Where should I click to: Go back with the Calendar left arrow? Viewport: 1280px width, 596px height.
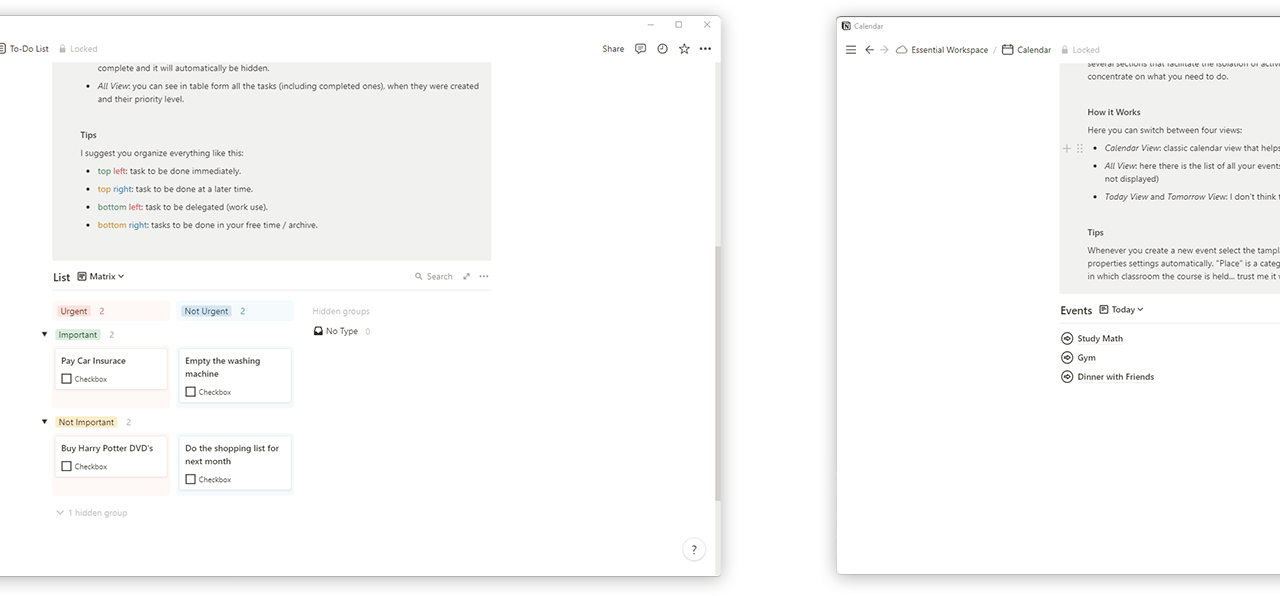coord(869,50)
